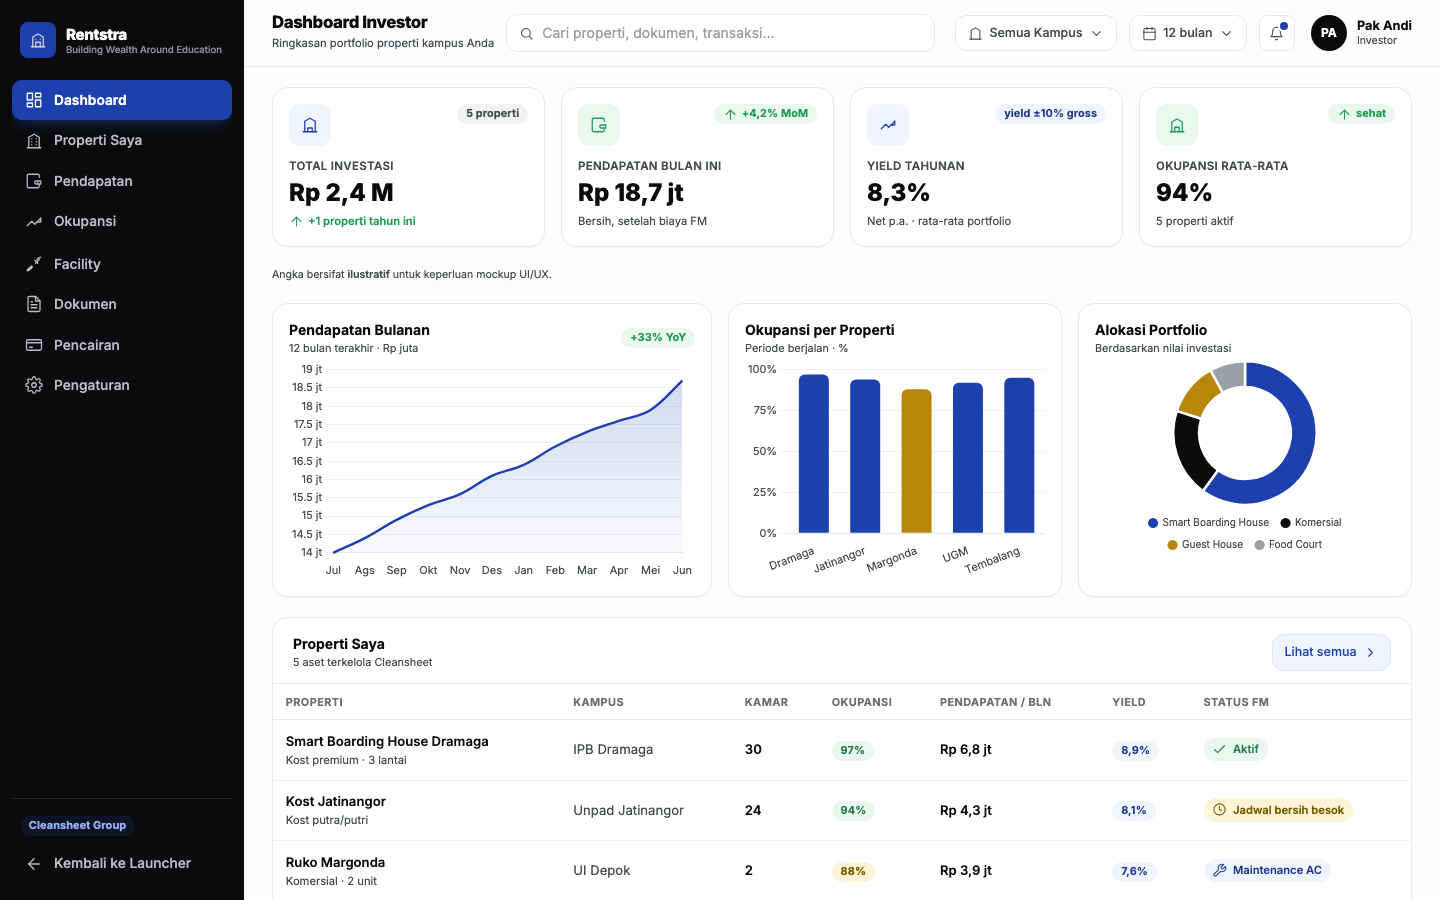Click the +33% YoY badge
This screenshot has width=1440, height=900.
pyautogui.click(x=658, y=337)
